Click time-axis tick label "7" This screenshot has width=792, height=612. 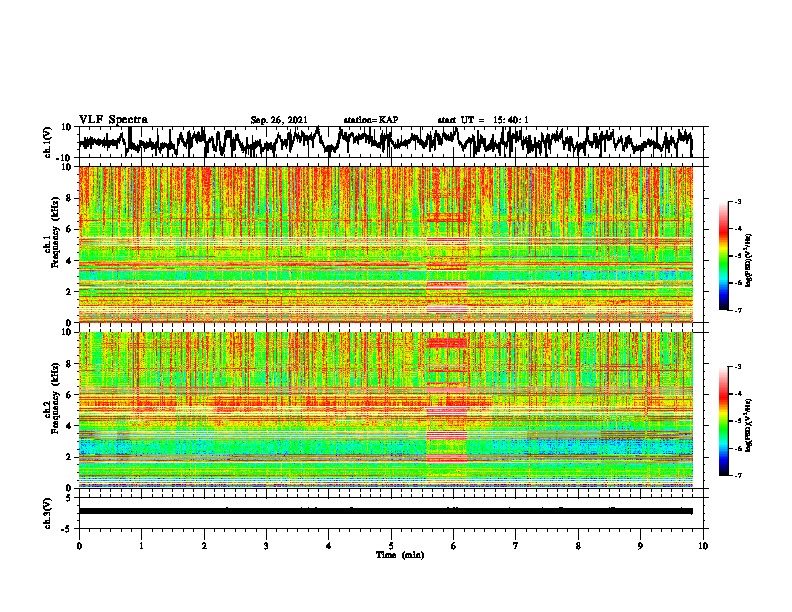point(516,546)
